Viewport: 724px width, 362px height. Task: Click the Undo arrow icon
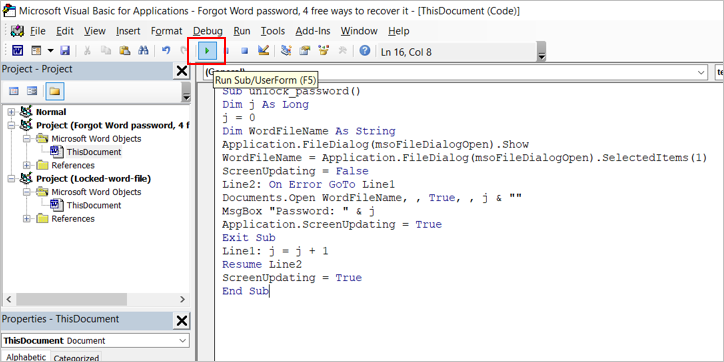tap(166, 51)
